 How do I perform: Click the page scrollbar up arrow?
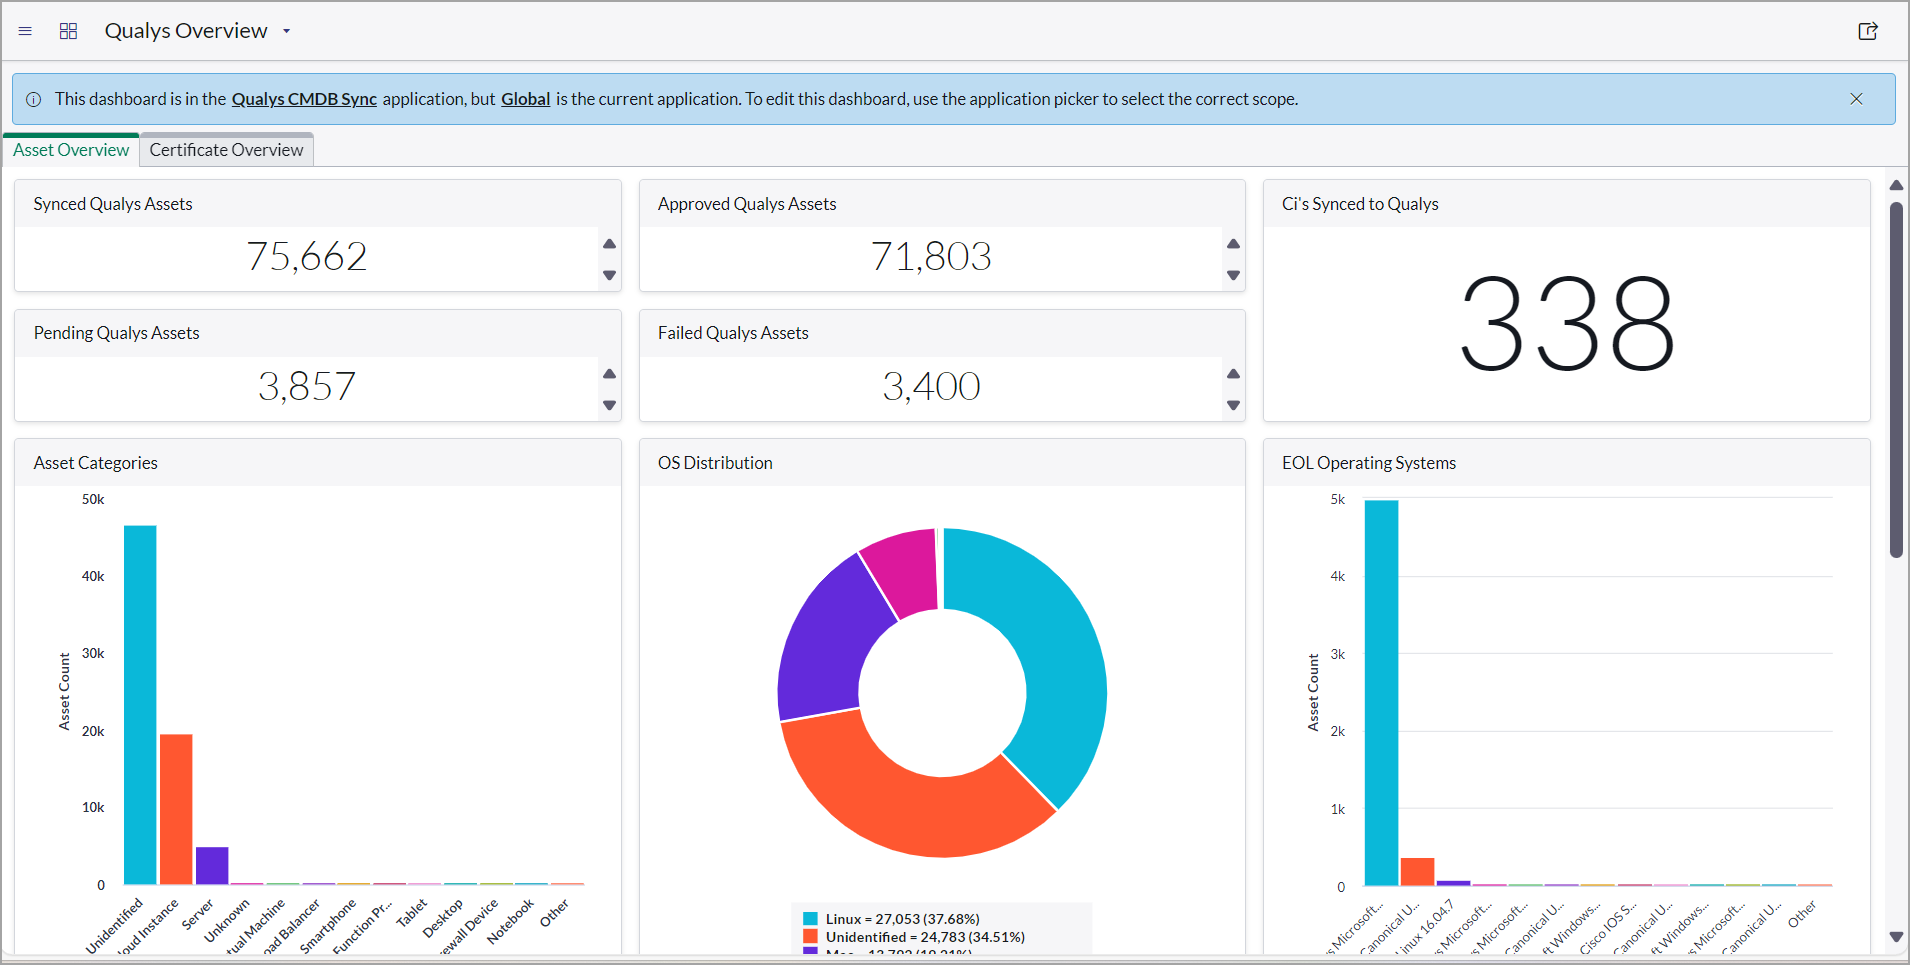[x=1896, y=185]
